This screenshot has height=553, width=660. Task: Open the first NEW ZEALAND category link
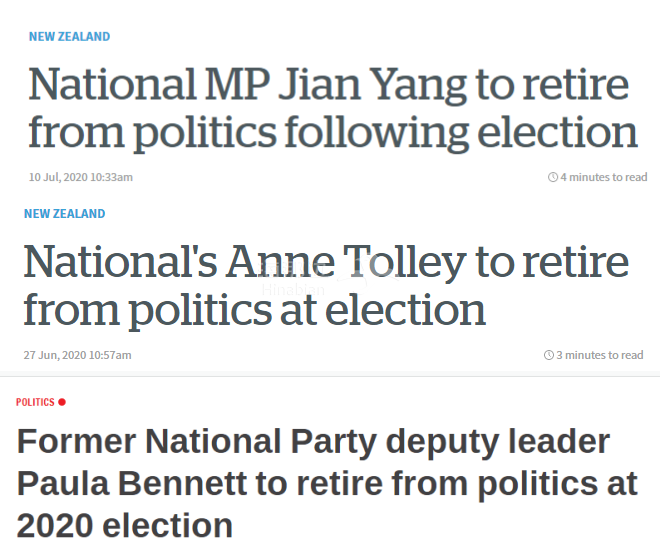(69, 37)
